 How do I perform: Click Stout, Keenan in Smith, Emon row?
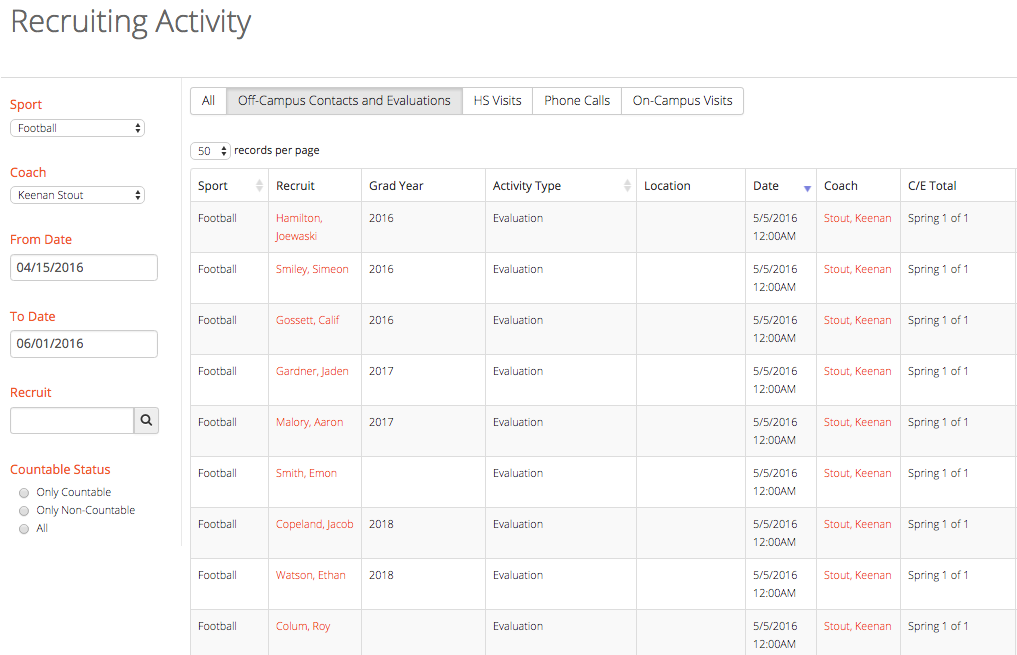pyautogui.click(x=857, y=473)
